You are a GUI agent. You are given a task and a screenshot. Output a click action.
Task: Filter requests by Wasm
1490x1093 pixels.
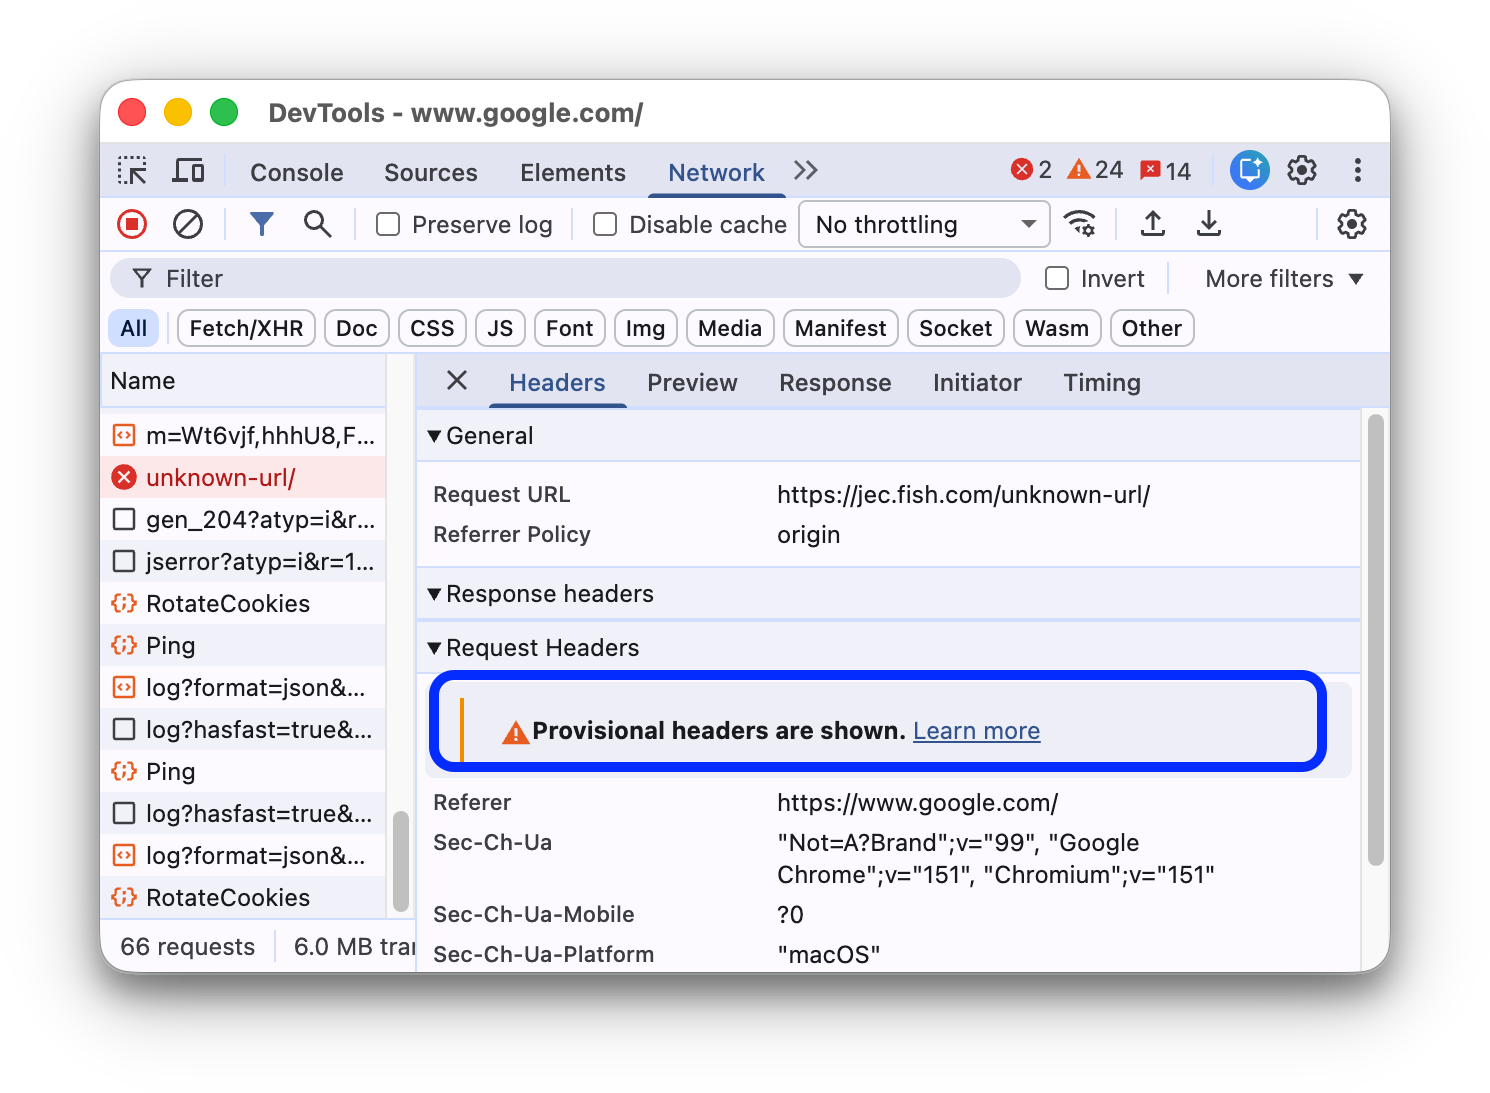[x=1057, y=328]
